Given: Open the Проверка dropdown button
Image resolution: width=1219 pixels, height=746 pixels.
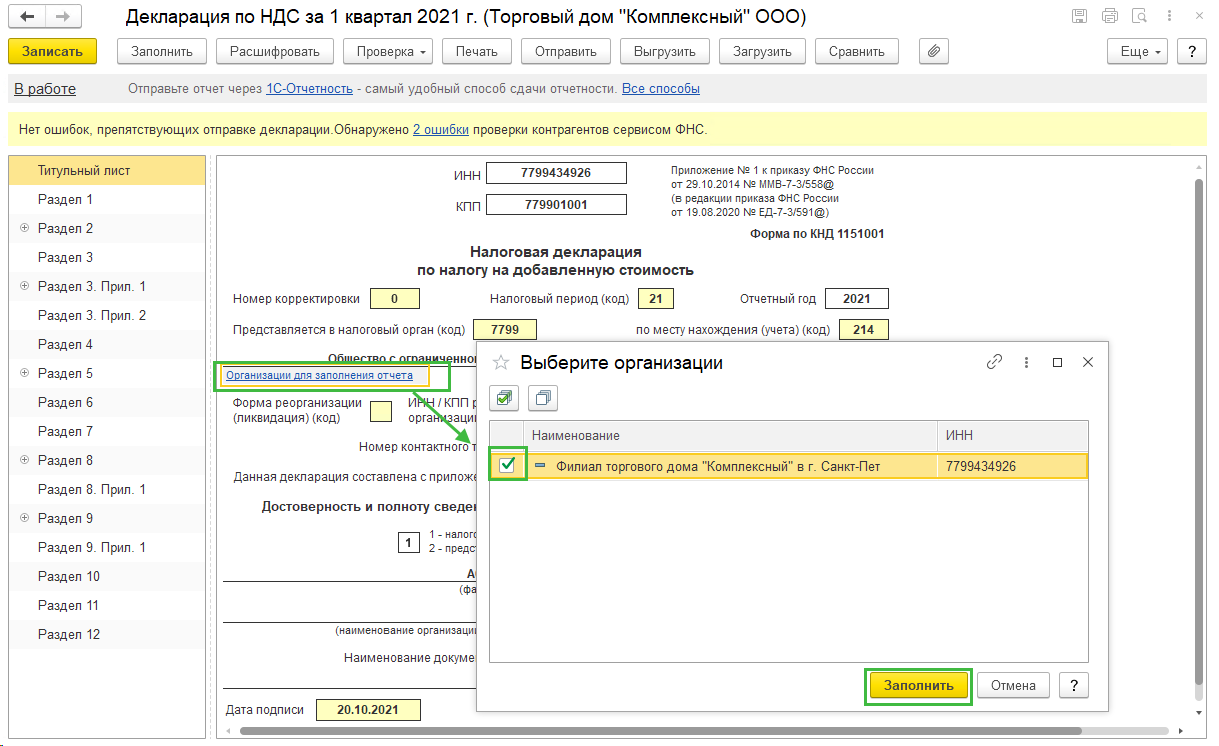Looking at the screenshot, I should click(388, 51).
